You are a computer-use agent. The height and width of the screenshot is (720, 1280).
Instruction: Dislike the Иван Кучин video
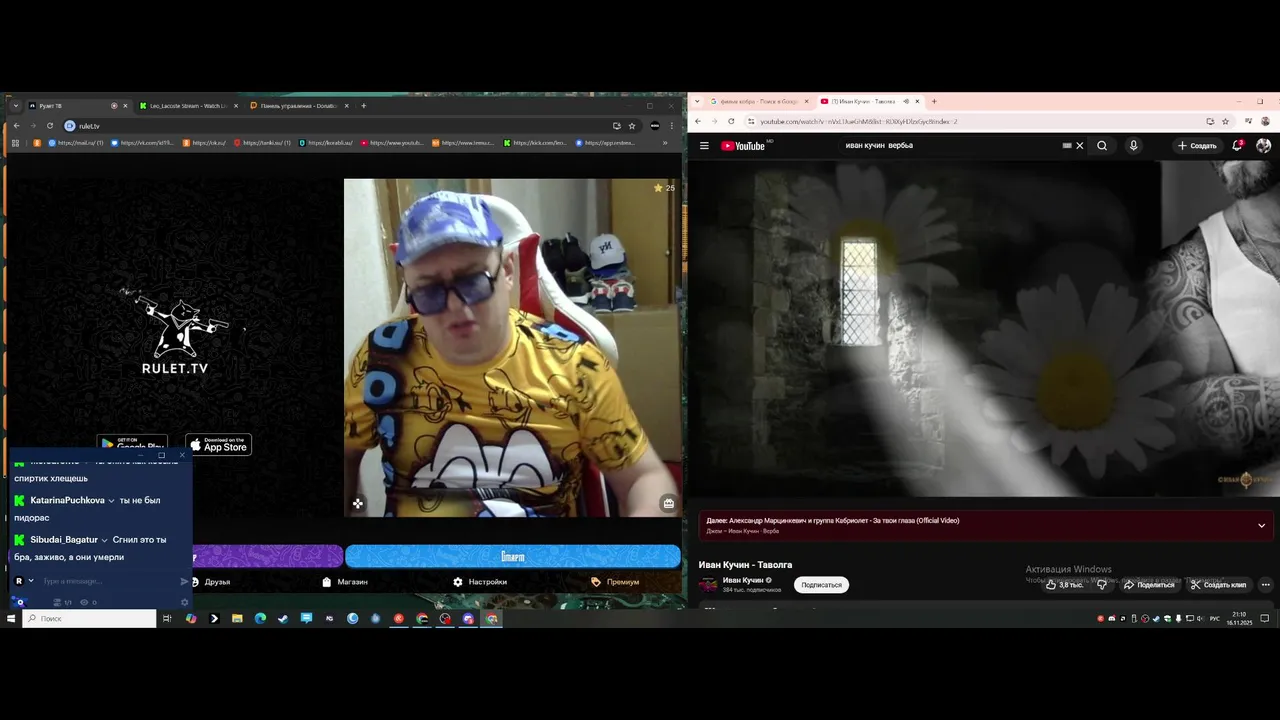coord(1102,585)
